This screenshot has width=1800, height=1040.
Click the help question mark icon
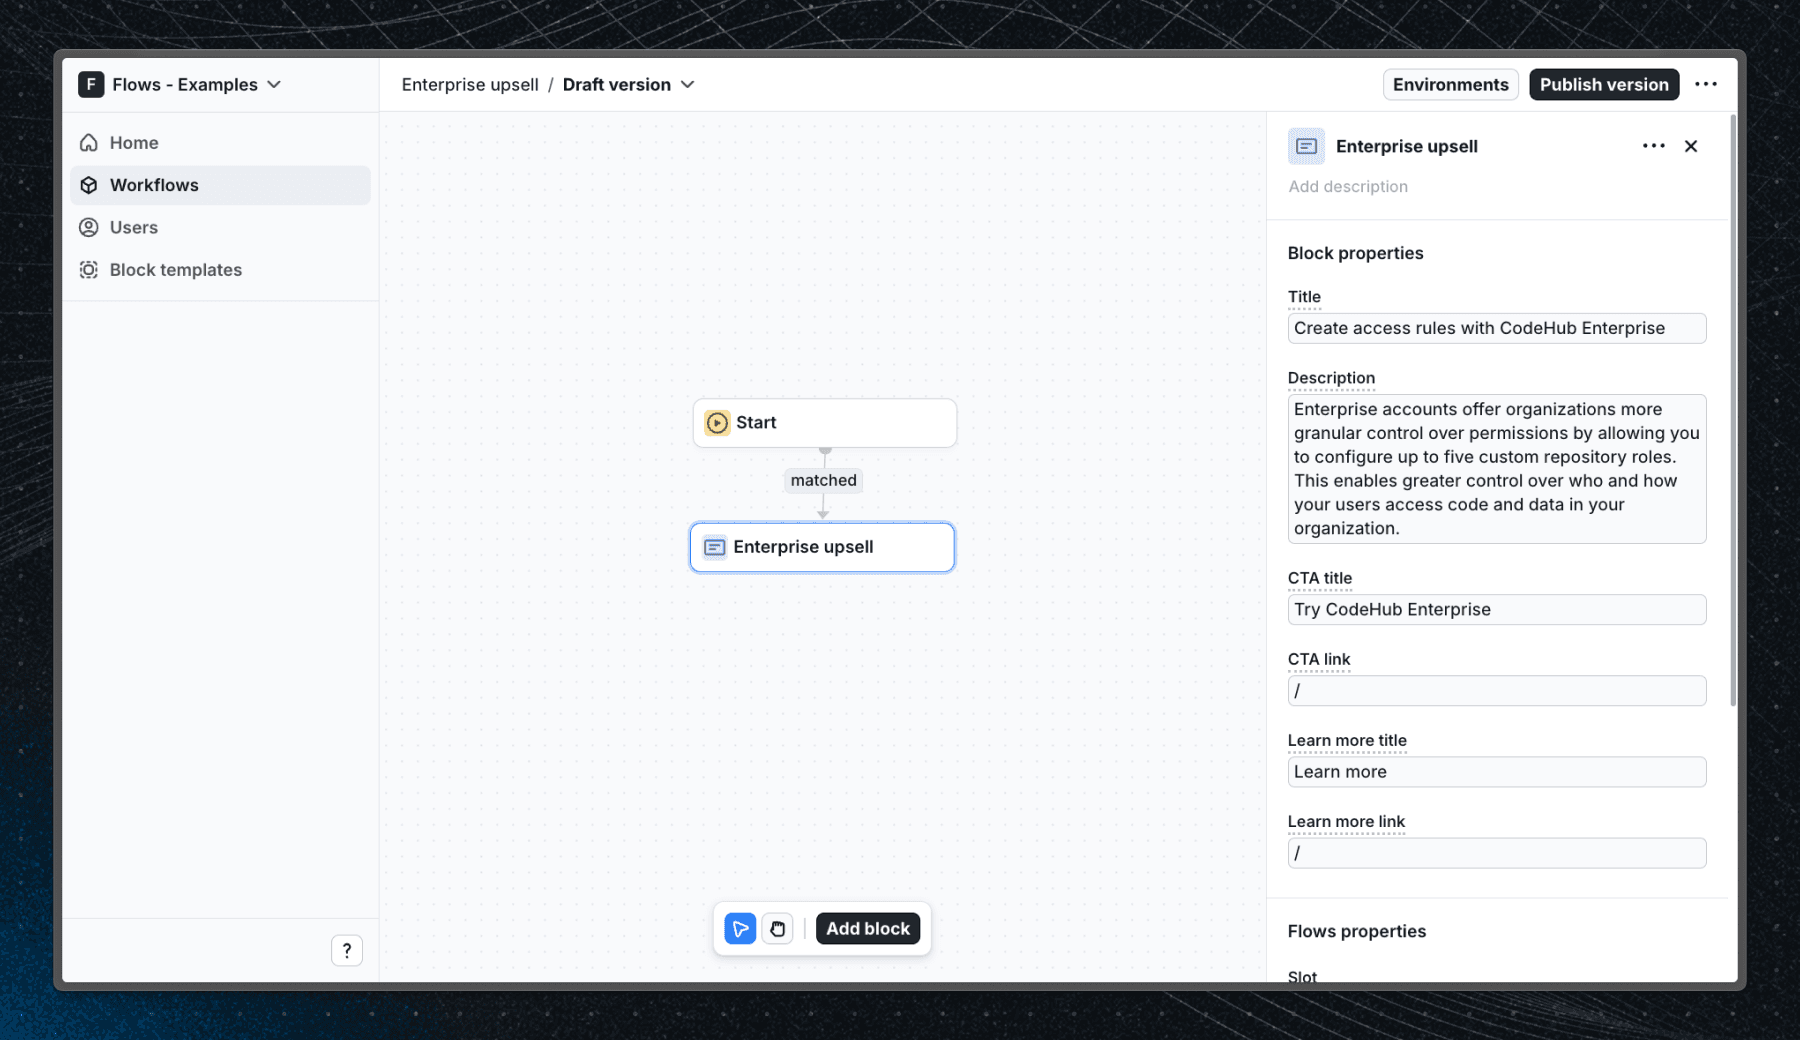(x=347, y=950)
